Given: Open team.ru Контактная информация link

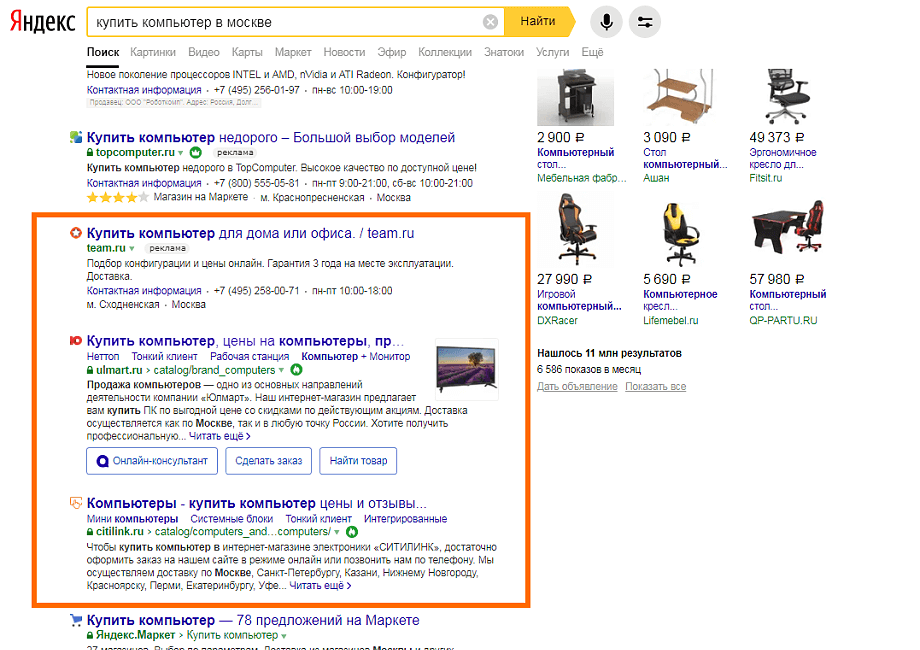Looking at the screenshot, I should coord(144,290).
